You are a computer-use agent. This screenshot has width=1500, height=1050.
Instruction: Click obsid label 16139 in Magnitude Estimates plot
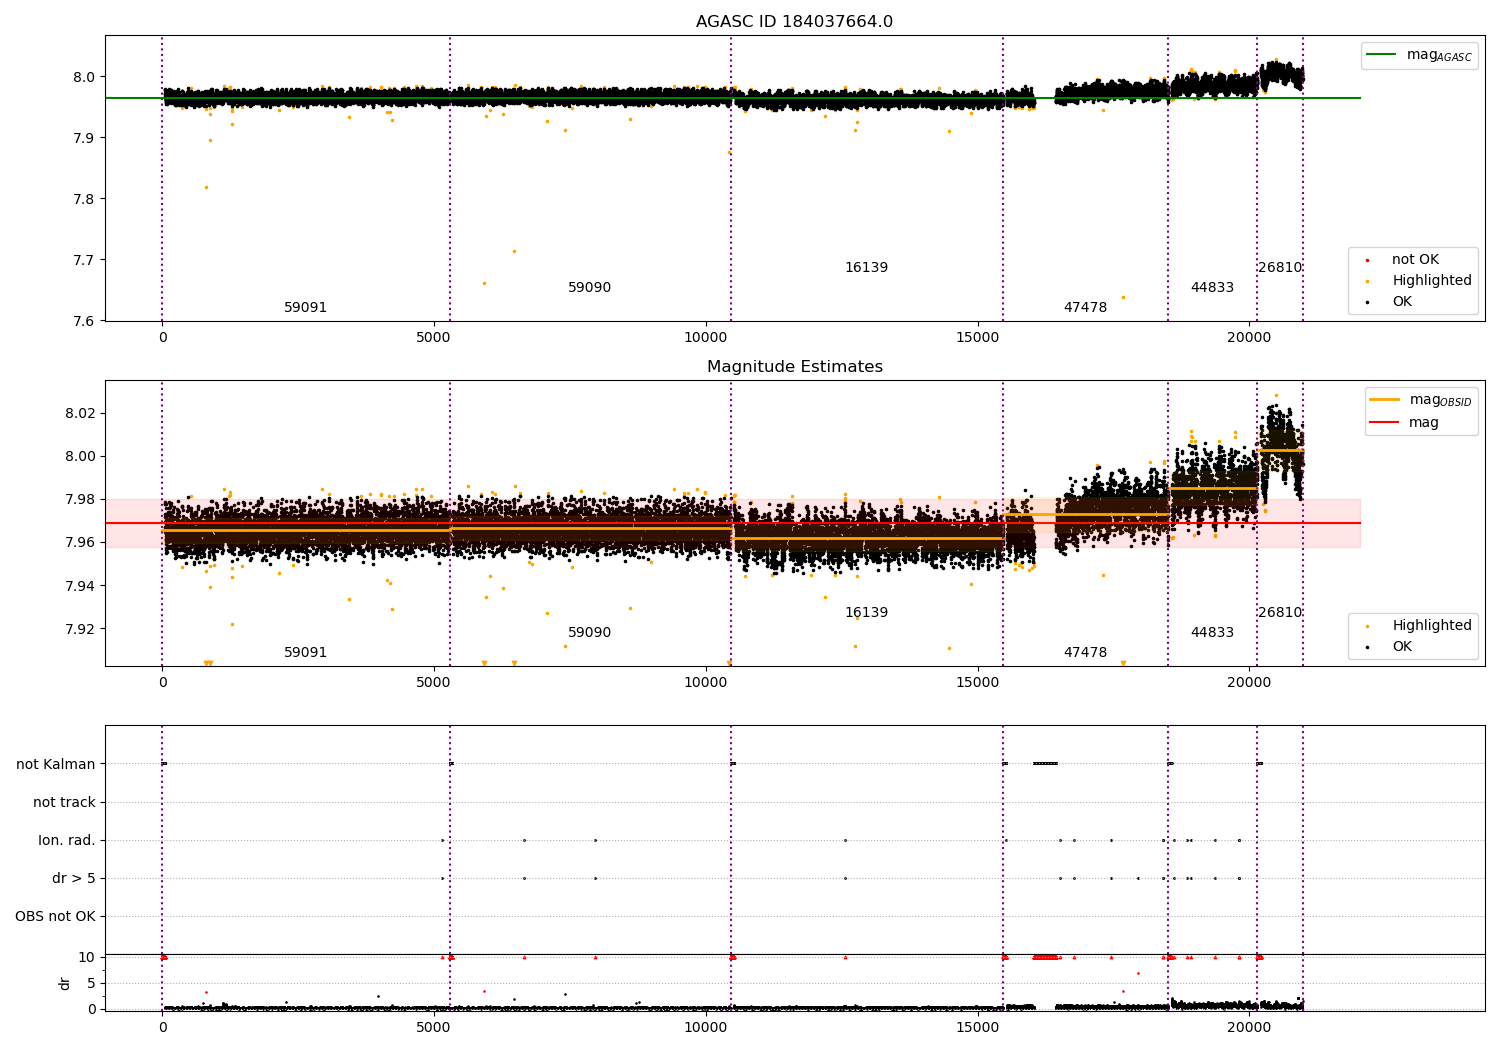pos(866,613)
